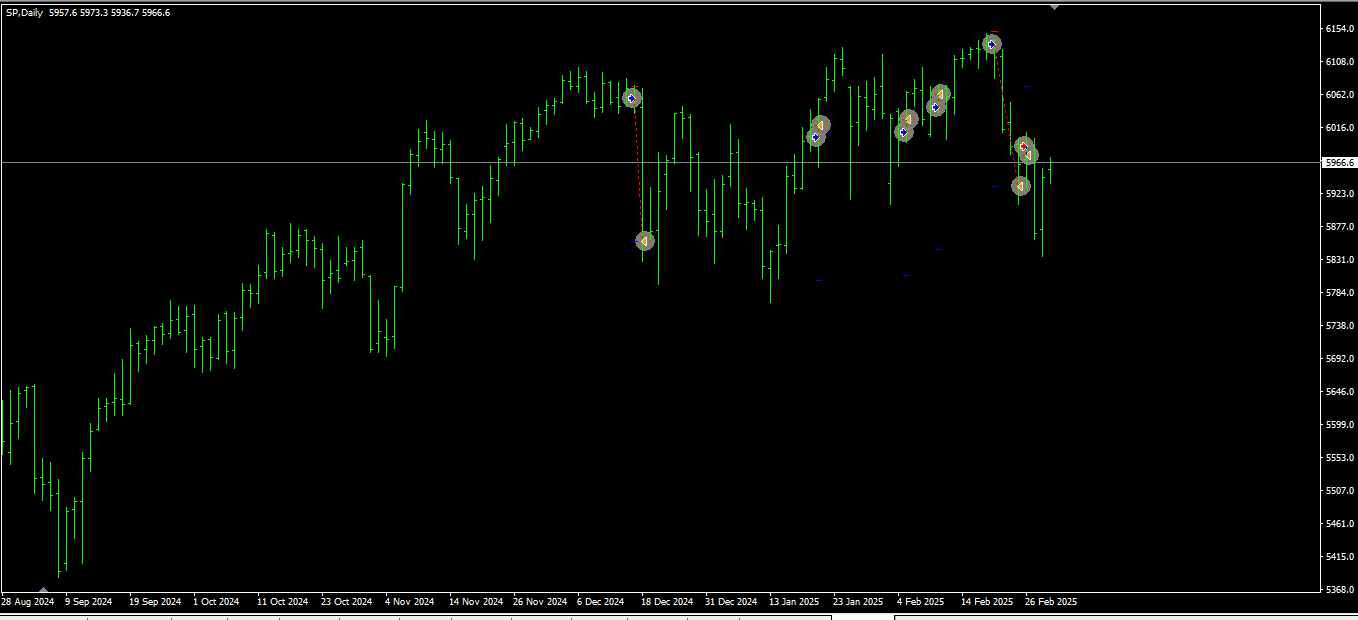
Task: Click the 5877.0 price scale label
Action: tap(1340, 227)
